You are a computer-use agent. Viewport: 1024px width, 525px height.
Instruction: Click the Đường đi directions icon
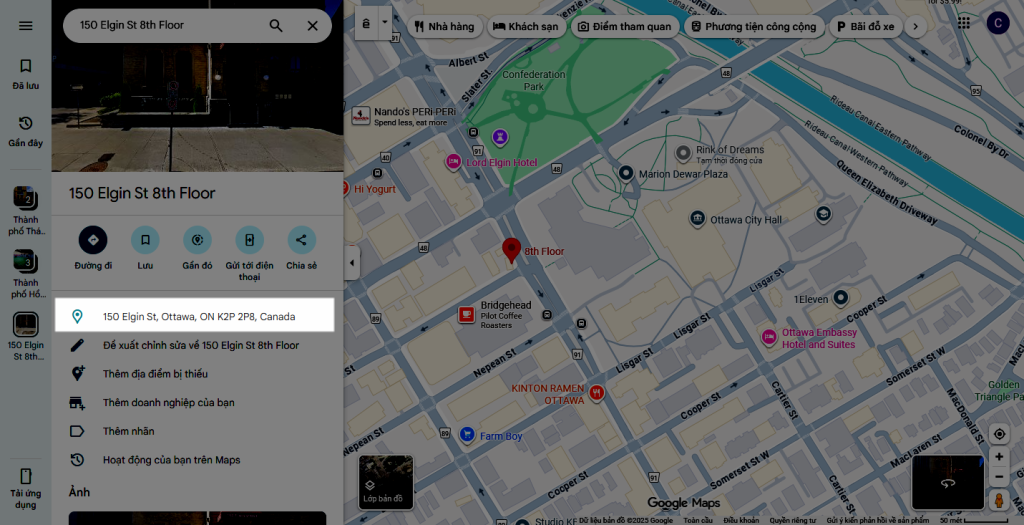pyautogui.click(x=93, y=240)
